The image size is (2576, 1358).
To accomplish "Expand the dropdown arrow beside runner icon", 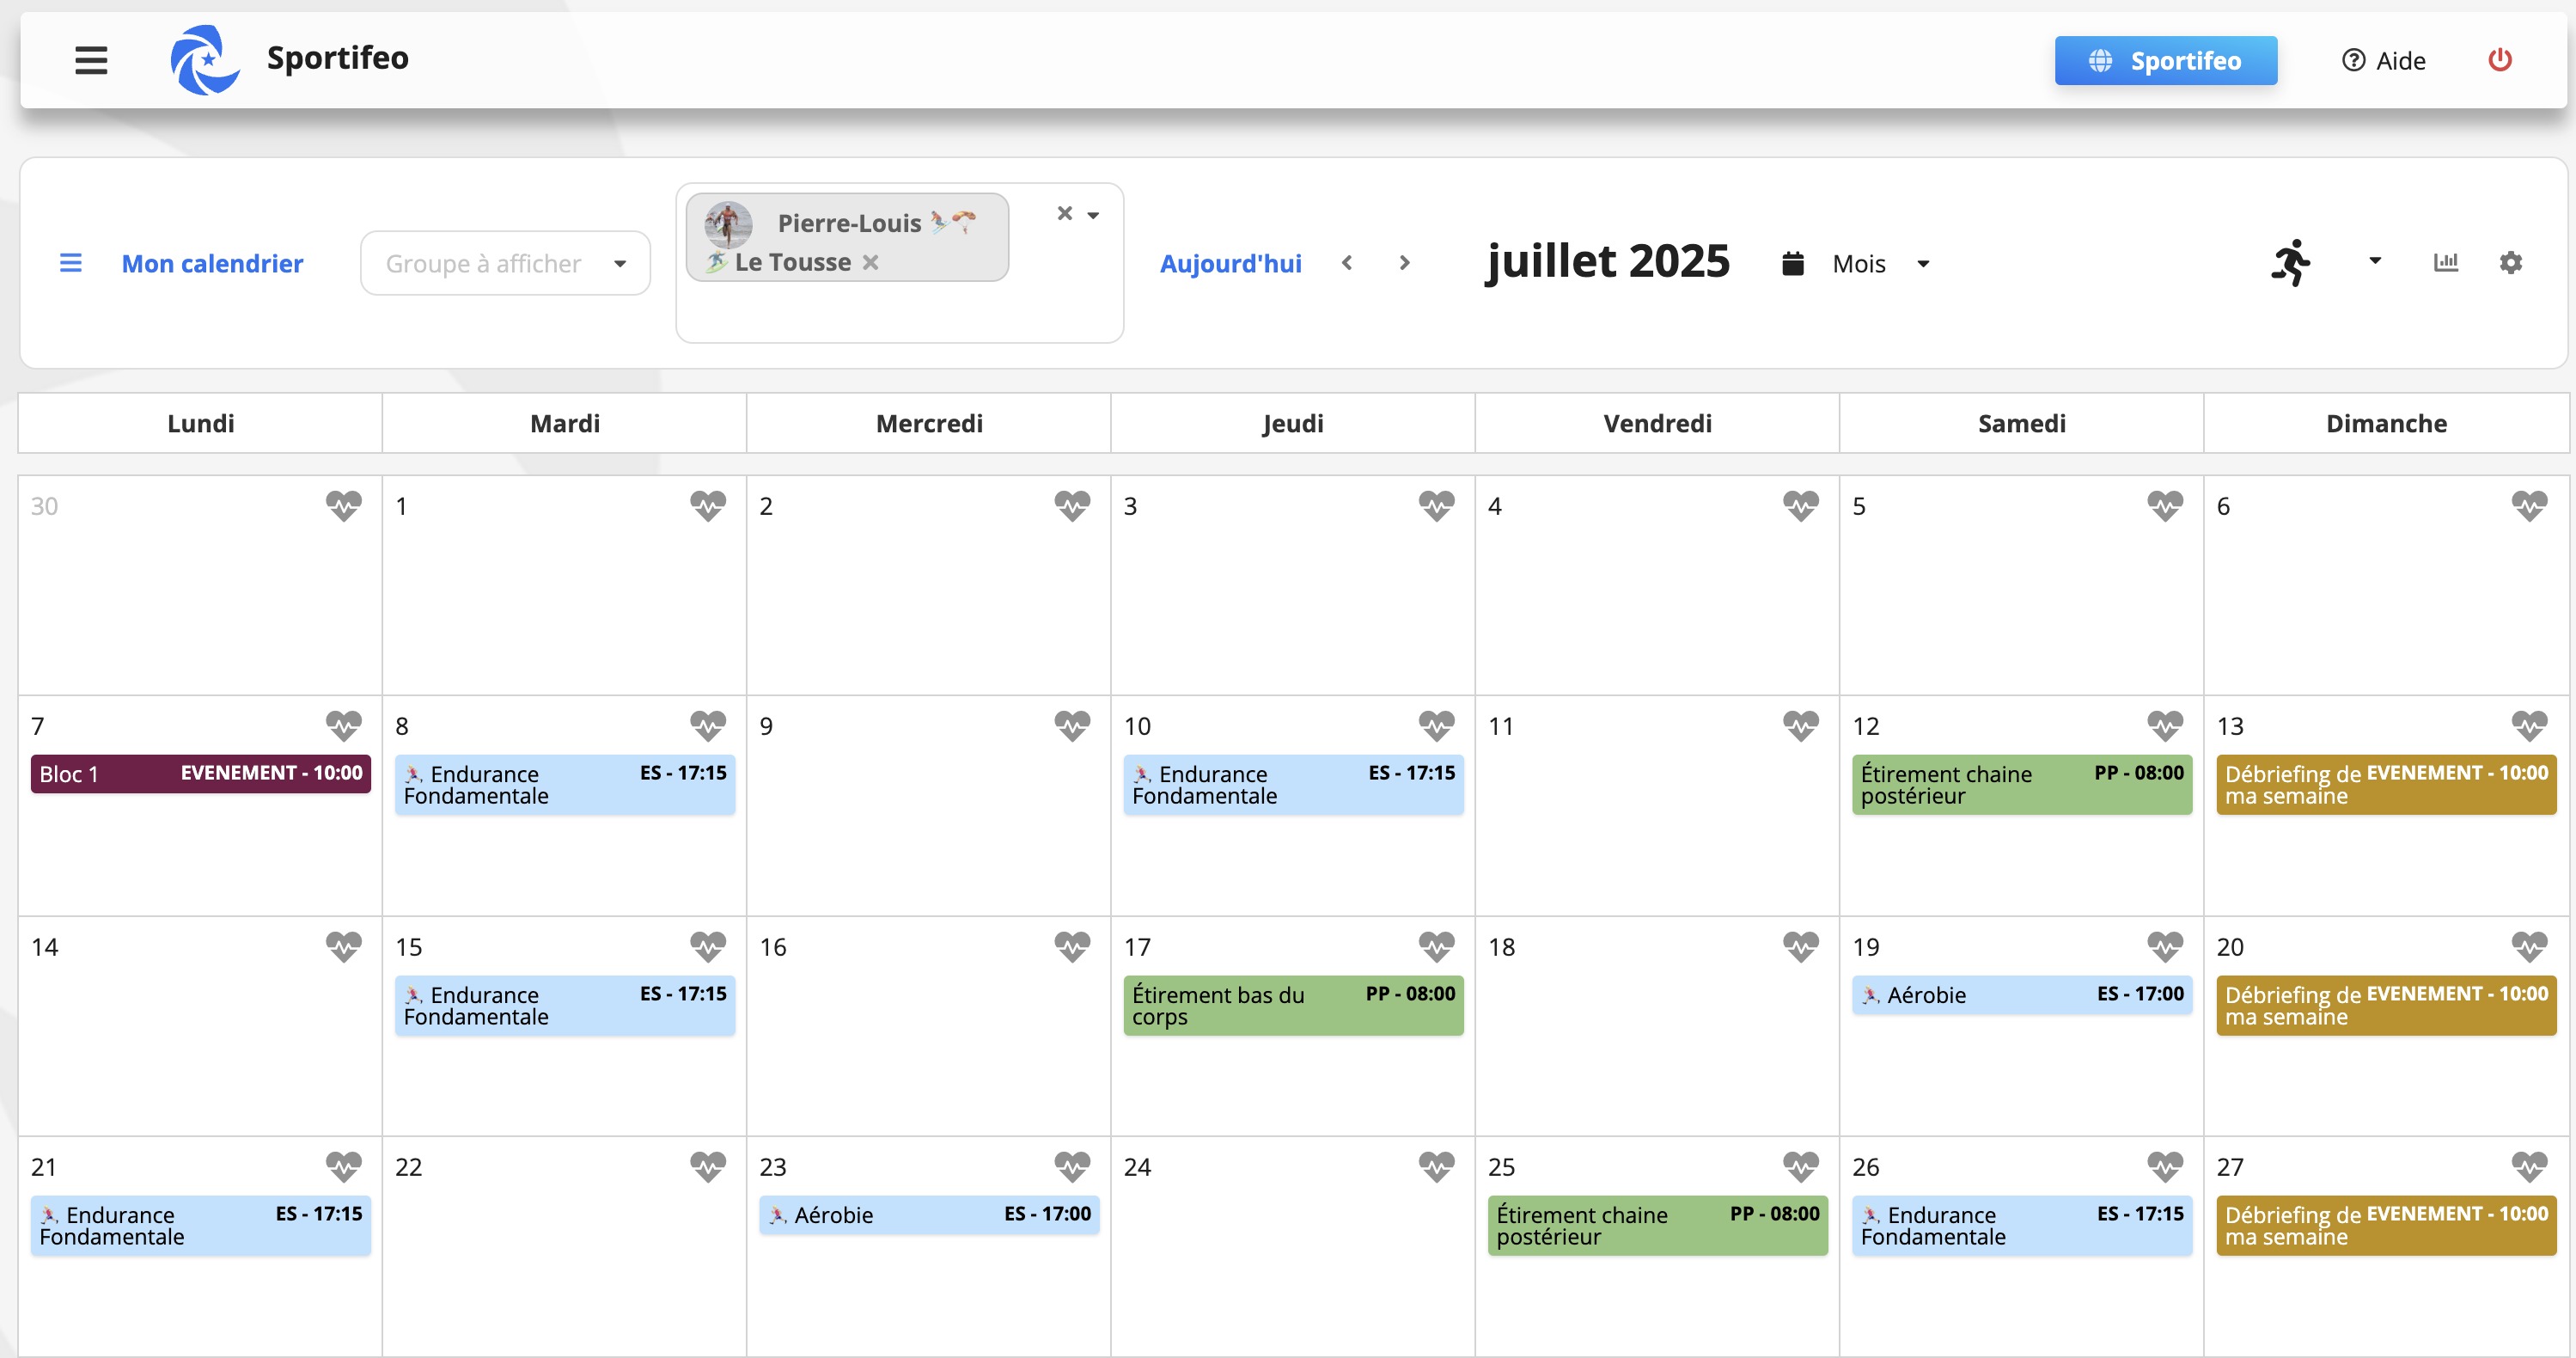I will click(x=2374, y=261).
